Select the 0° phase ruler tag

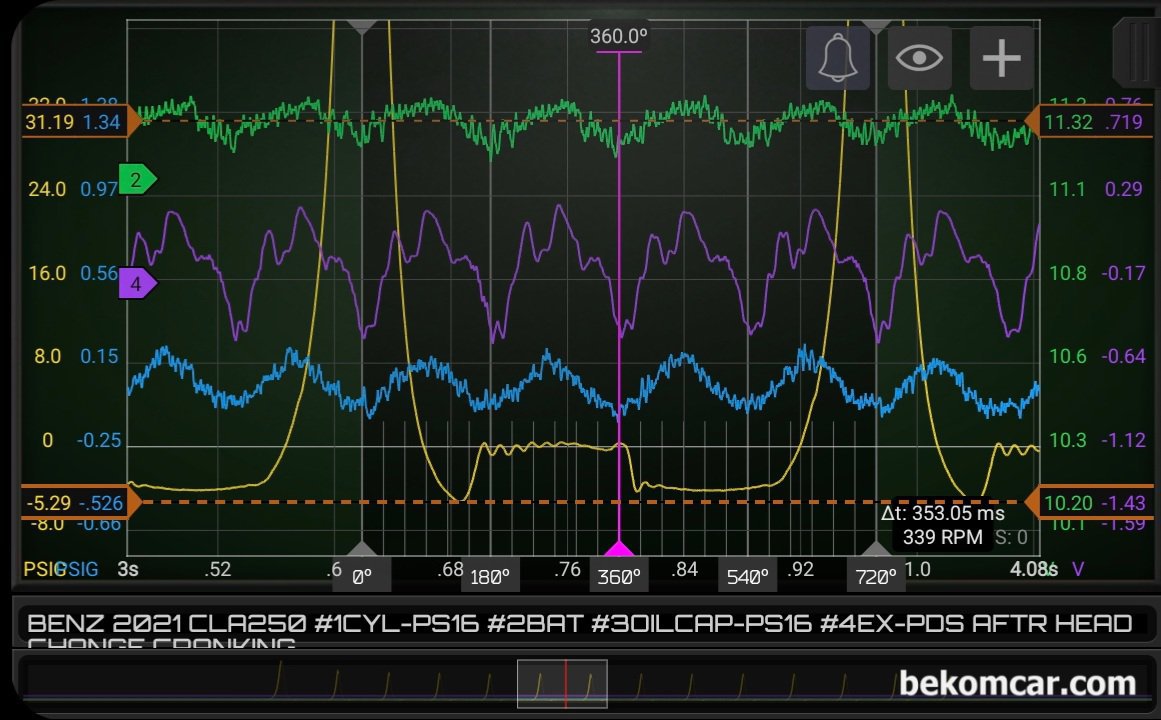[x=361, y=576]
